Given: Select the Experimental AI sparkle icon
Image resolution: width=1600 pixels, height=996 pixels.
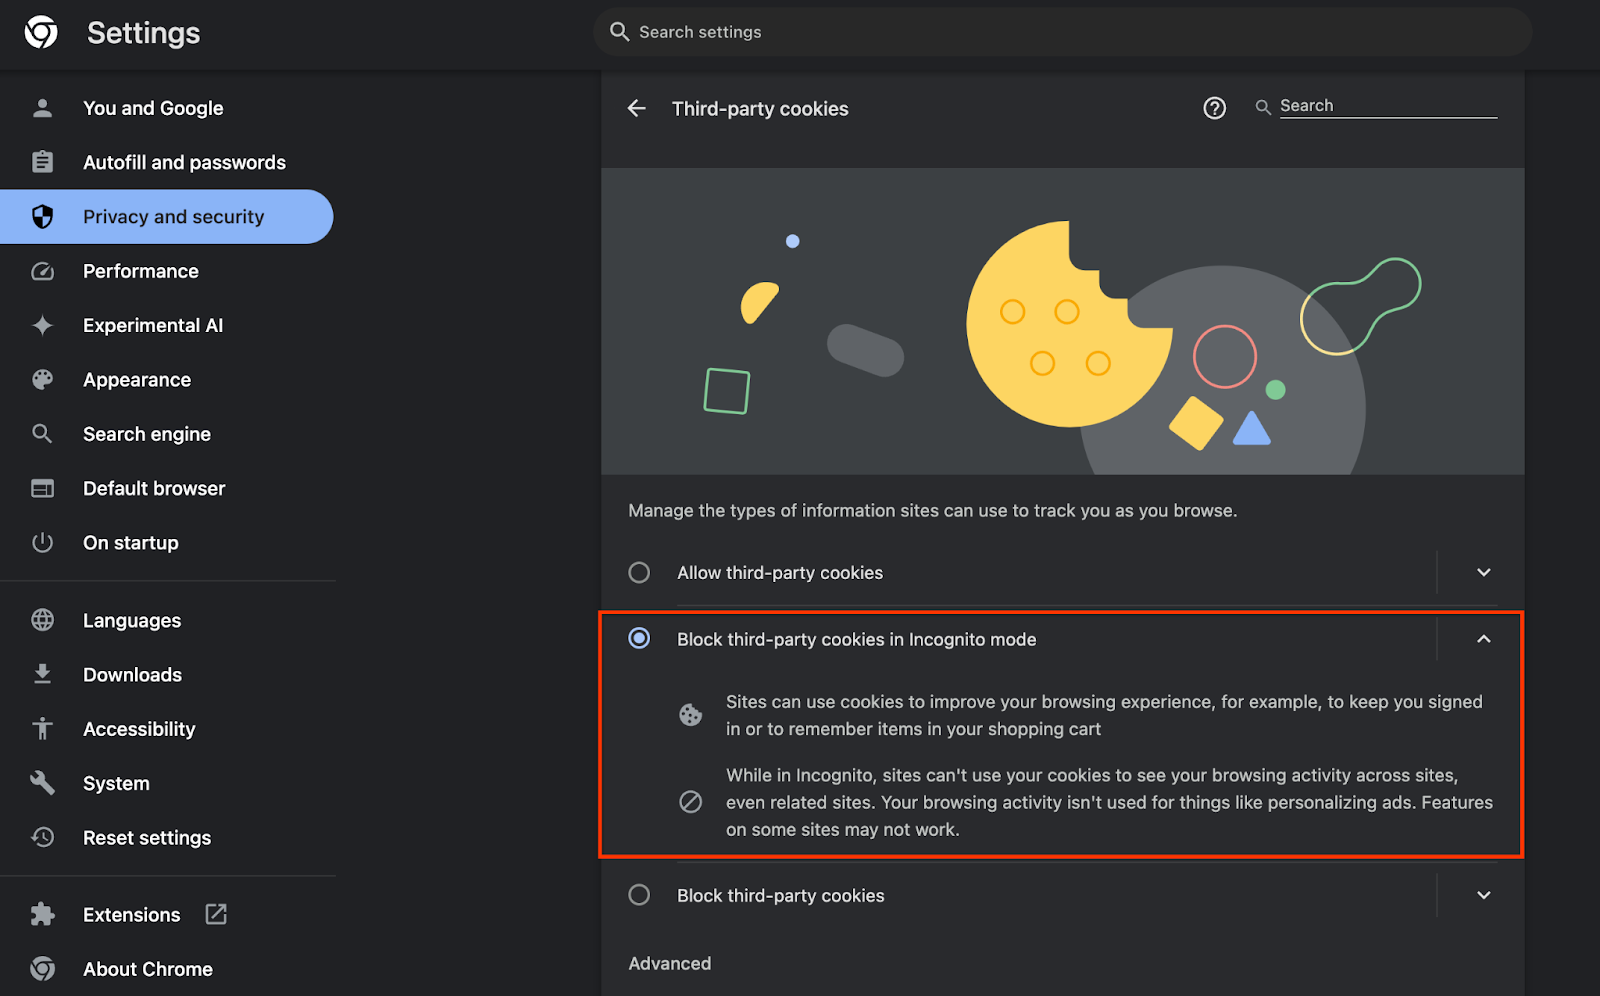Looking at the screenshot, I should (x=42, y=325).
